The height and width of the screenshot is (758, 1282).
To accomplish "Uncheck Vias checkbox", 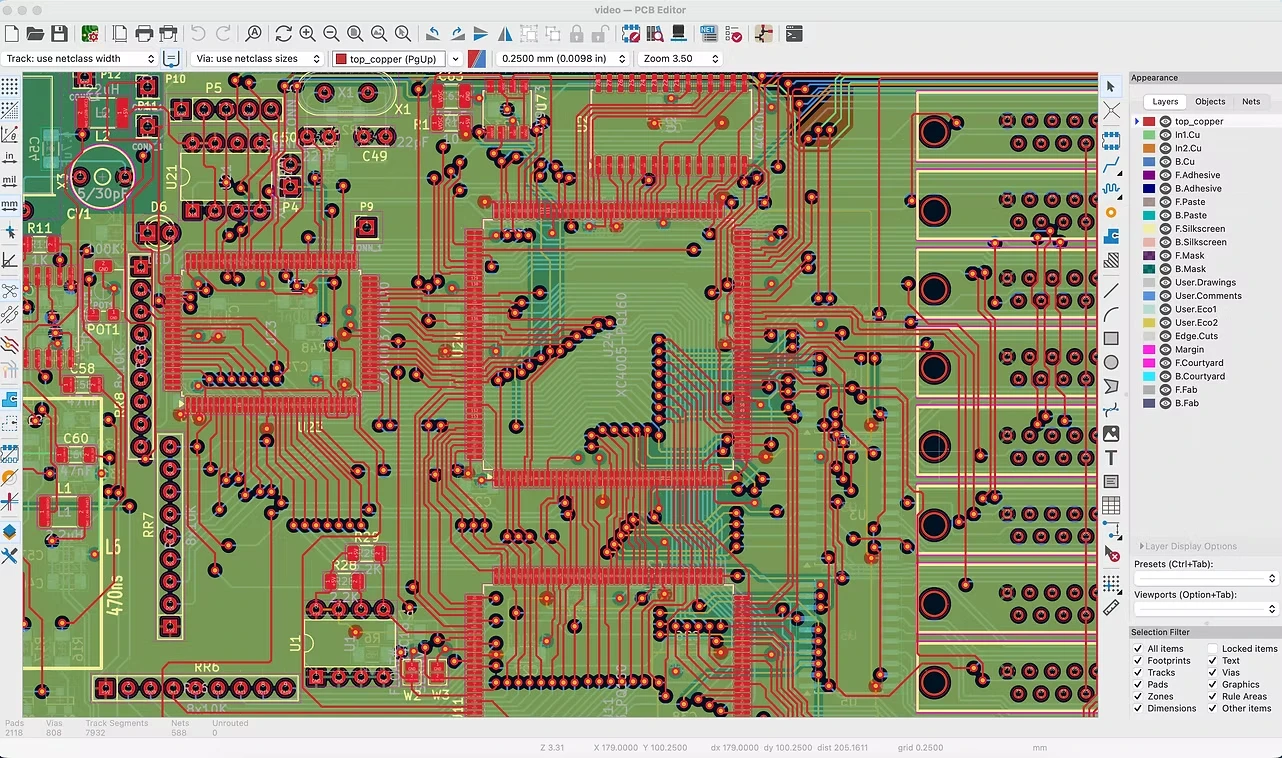I will [x=1212, y=673].
